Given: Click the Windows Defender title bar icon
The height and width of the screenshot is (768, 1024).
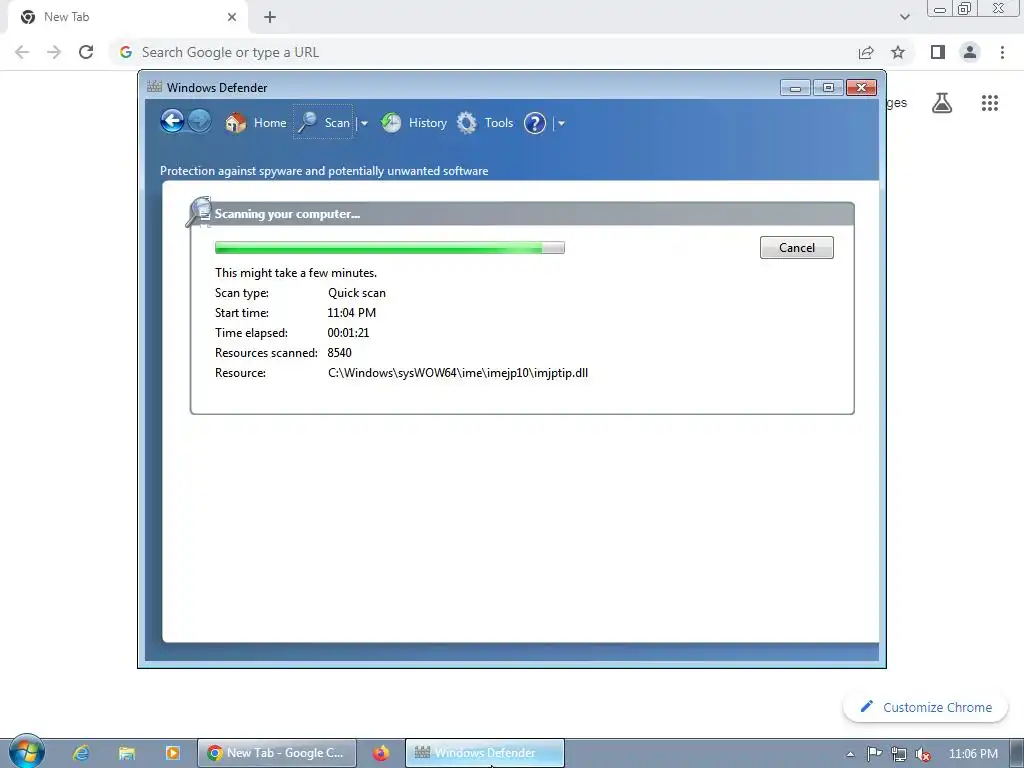Looking at the screenshot, I should 155,87.
